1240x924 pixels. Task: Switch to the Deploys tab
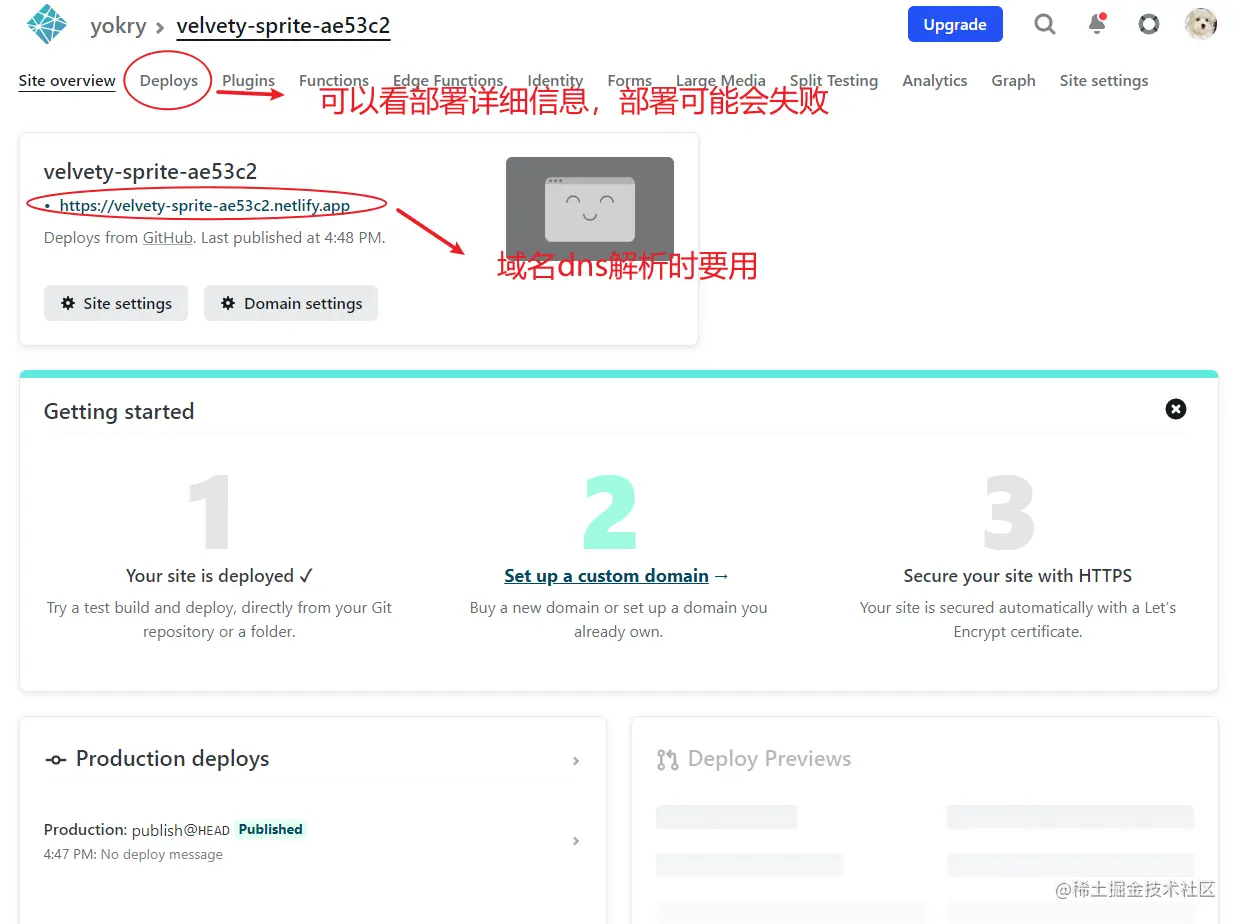[x=169, y=81]
